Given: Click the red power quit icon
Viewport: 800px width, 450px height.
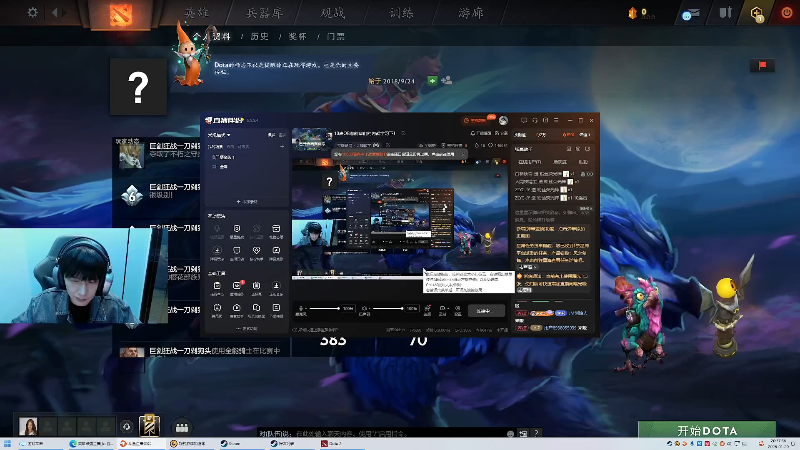Looking at the screenshot, I should (x=787, y=13).
